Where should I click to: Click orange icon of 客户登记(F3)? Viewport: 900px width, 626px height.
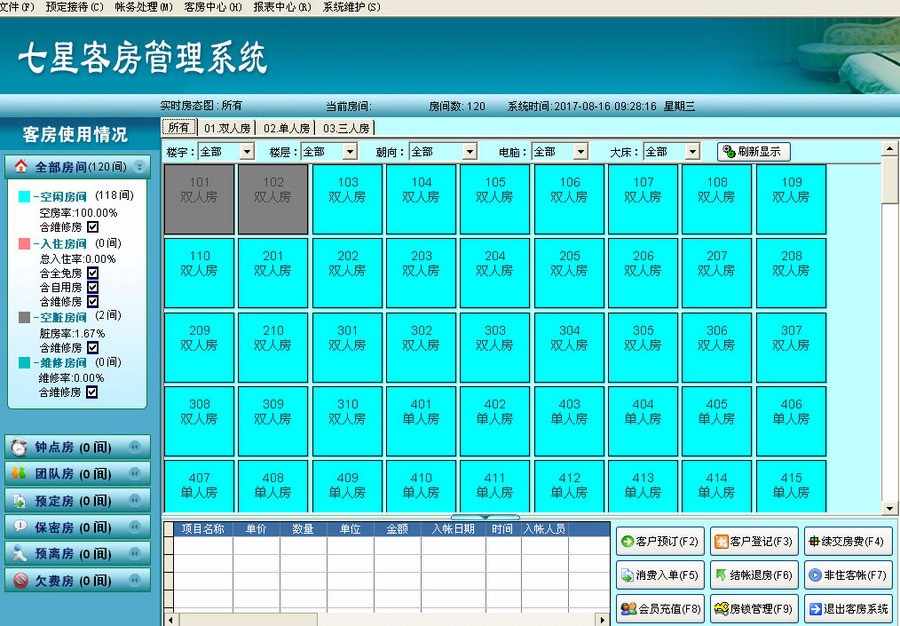[721, 541]
